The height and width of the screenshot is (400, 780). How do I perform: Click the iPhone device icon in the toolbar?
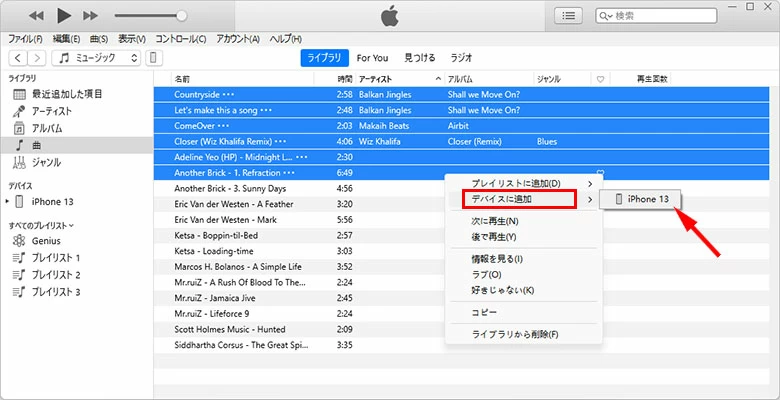point(154,58)
